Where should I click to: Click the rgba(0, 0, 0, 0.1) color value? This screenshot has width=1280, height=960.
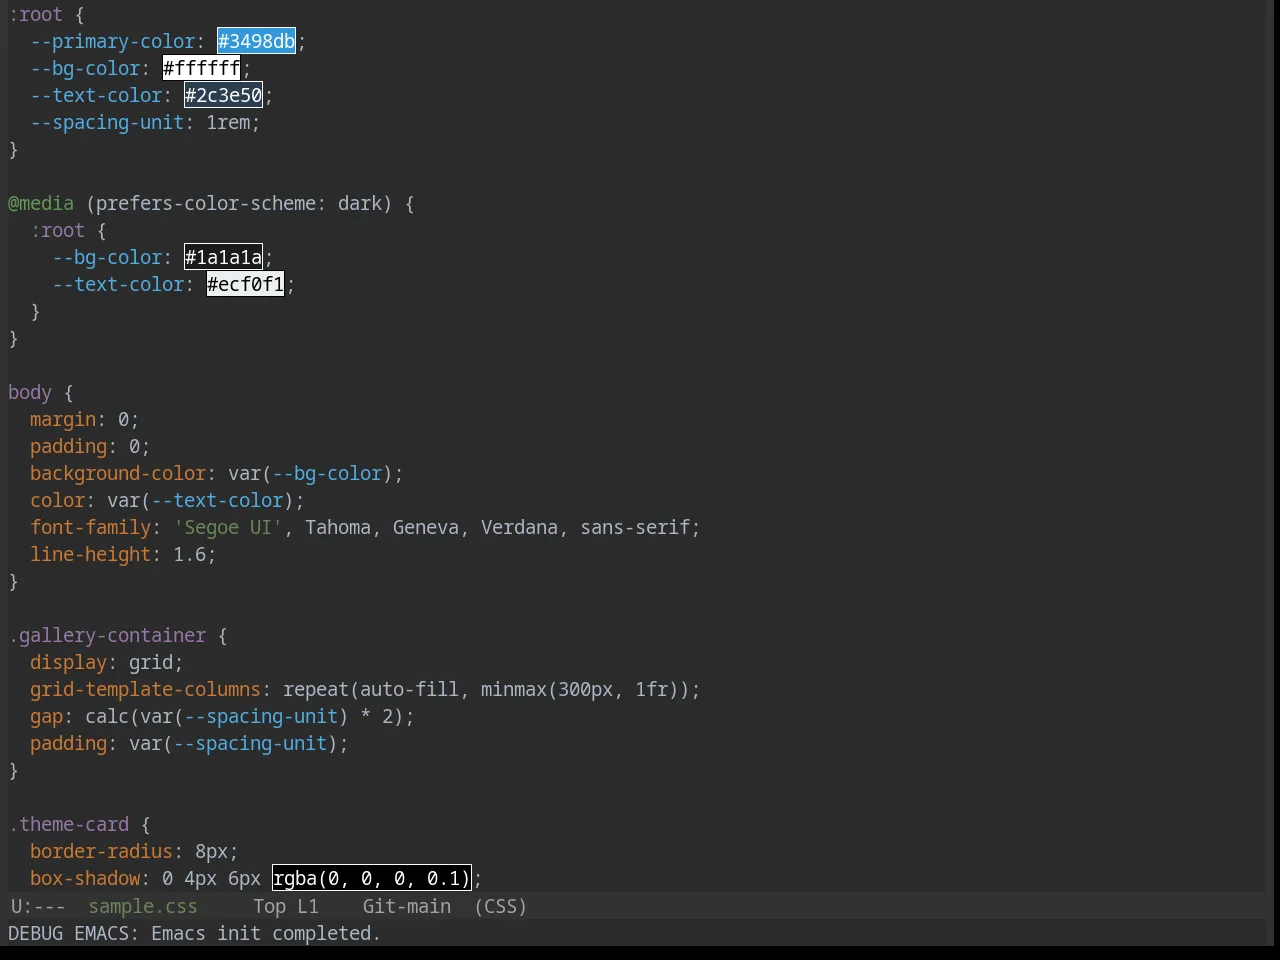coord(372,878)
